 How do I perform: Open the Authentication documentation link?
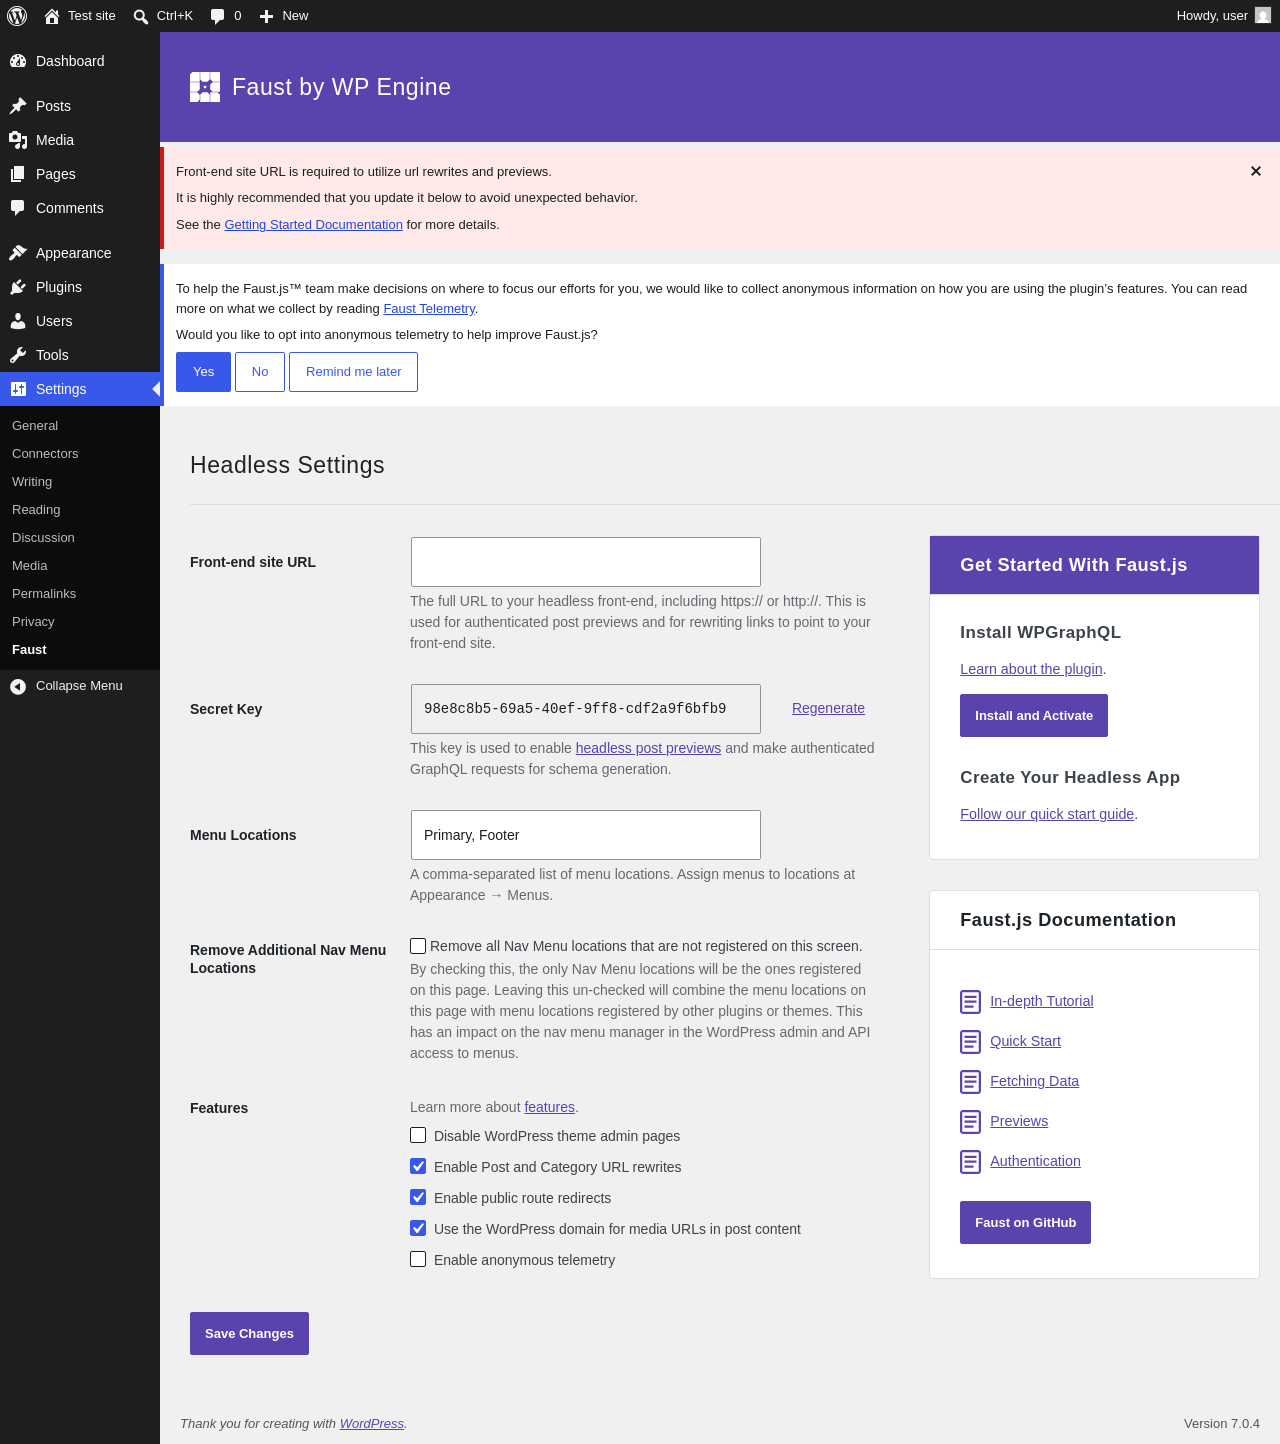coord(1035,1161)
